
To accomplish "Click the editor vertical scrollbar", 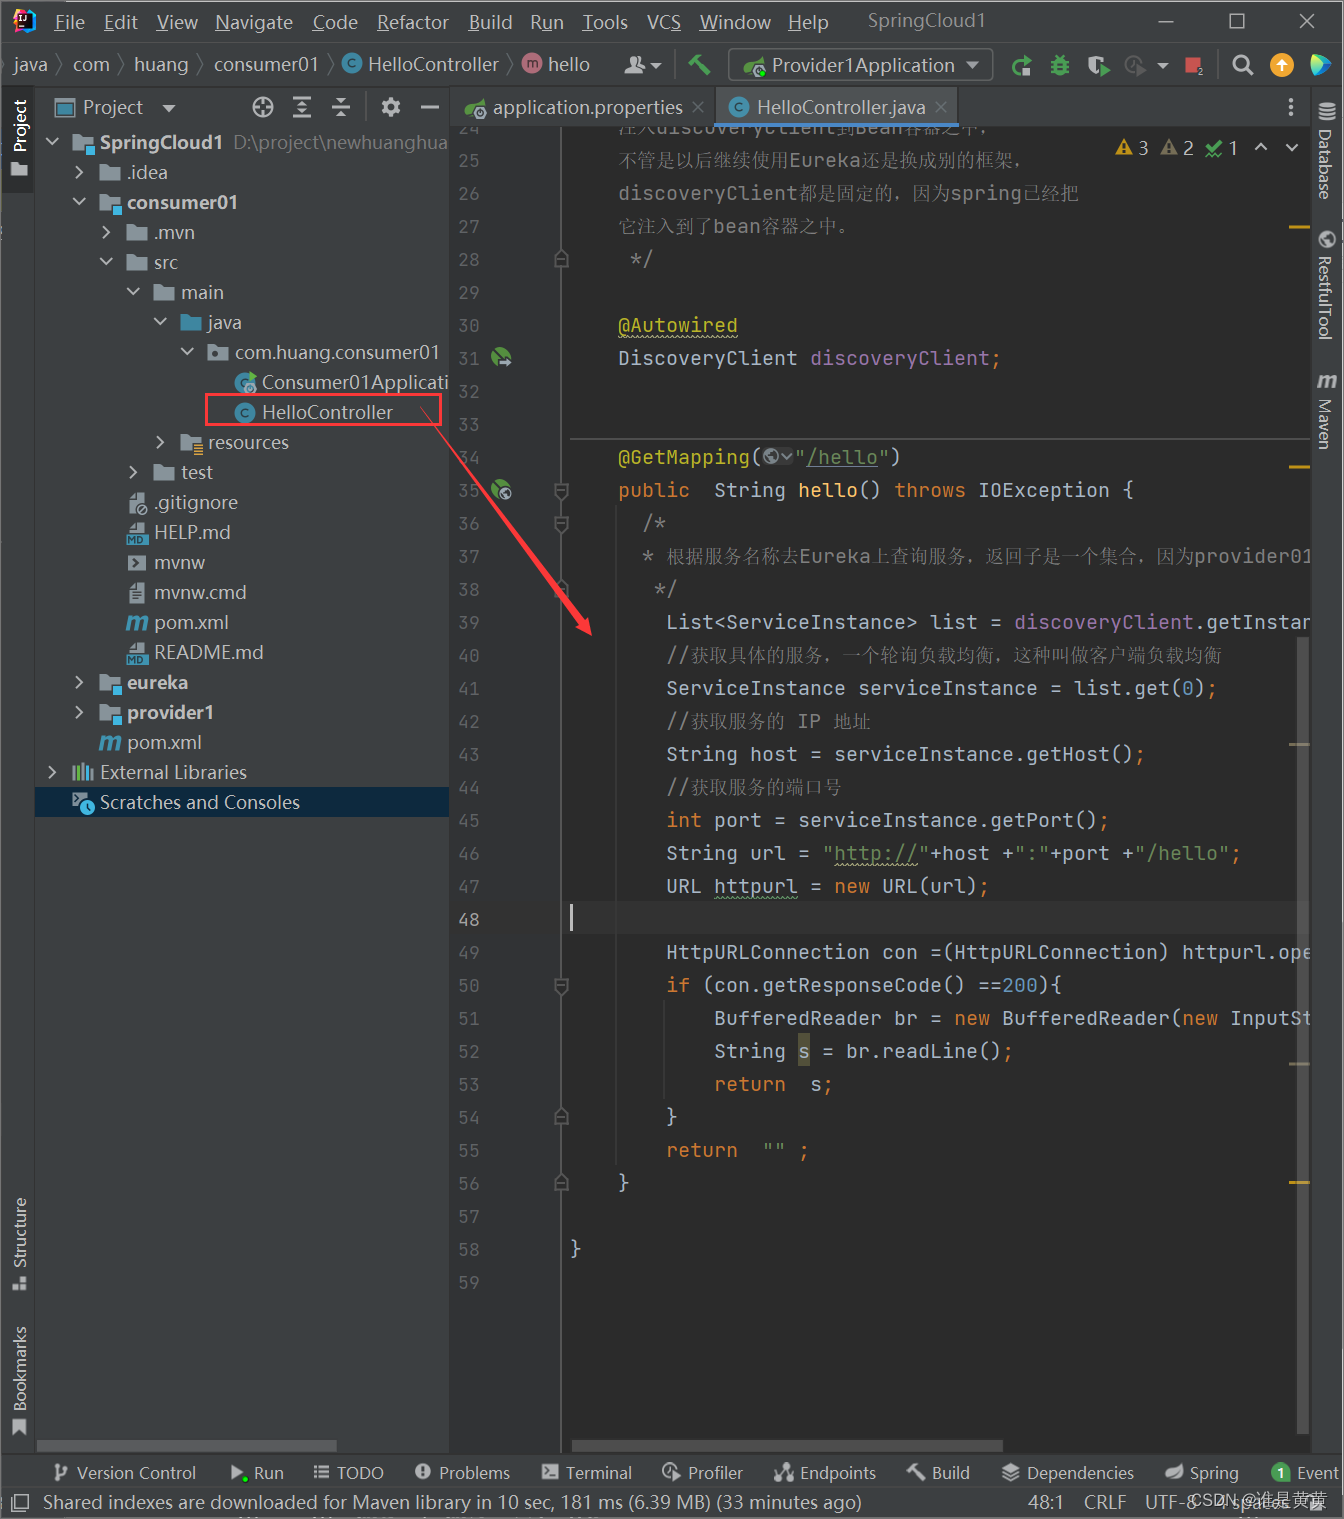I will (1303, 1035).
